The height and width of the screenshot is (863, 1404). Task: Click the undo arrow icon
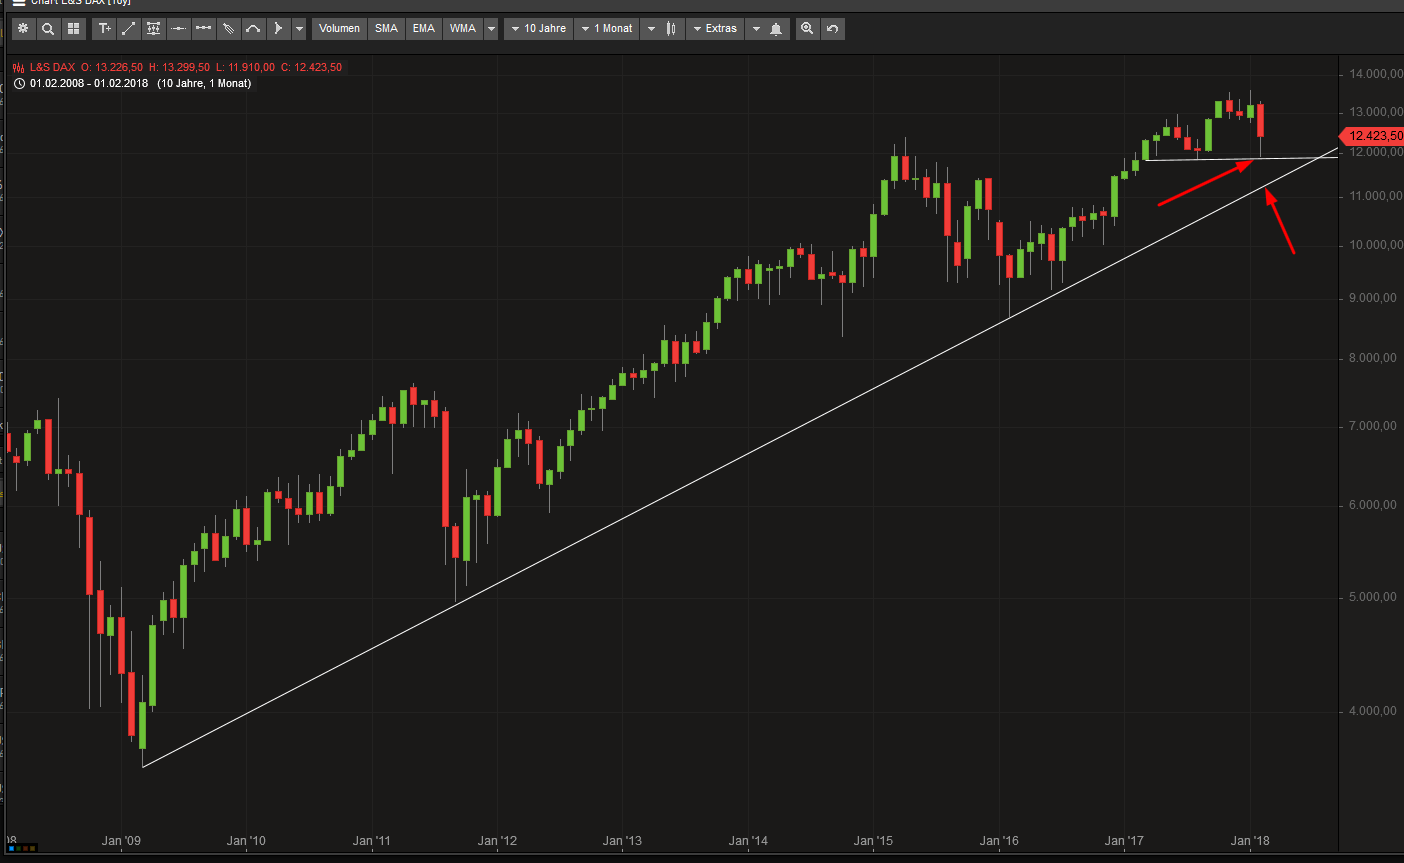click(832, 29)
